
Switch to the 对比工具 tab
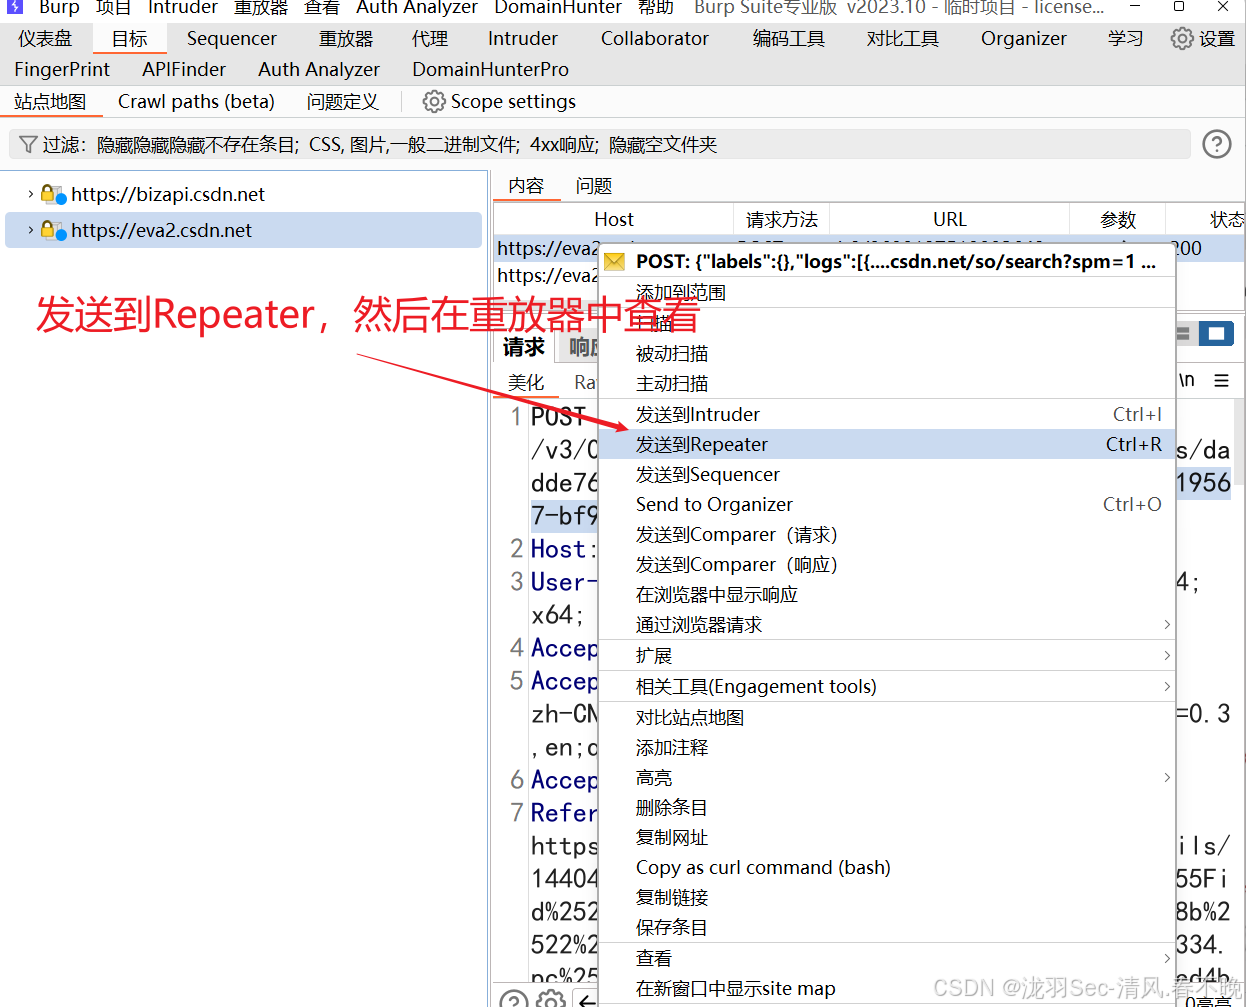903,38
